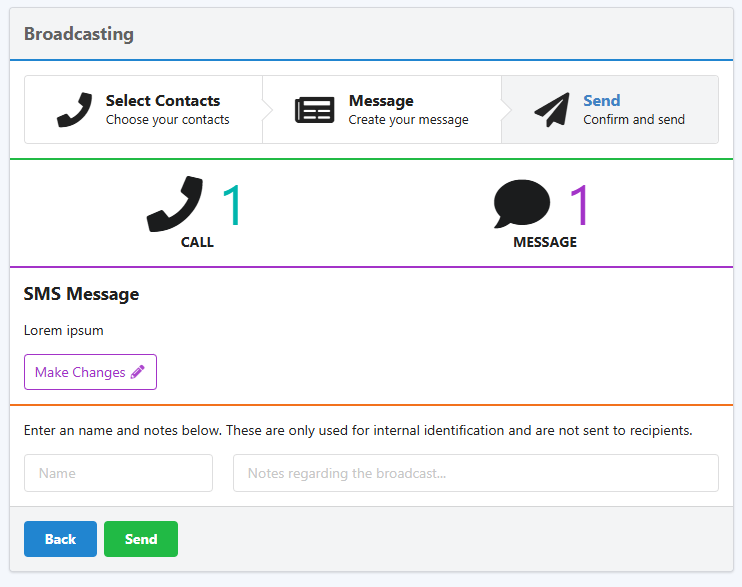The image size is (742, 587).
Task: Focus the broadcast notes input field
Action: pyautogui.click(x=476, y=473)
